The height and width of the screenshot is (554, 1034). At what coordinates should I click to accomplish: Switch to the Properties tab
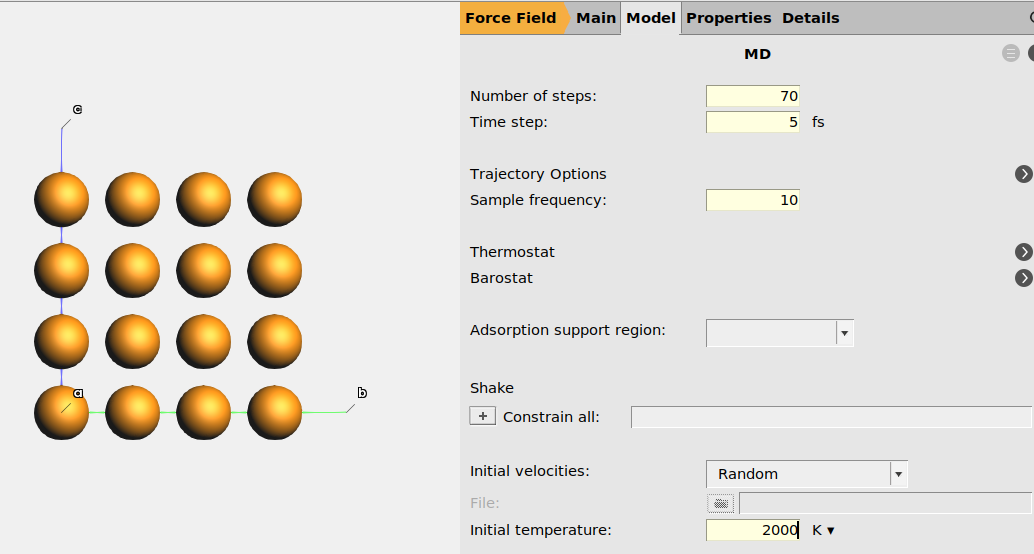[x=728, y=18]
